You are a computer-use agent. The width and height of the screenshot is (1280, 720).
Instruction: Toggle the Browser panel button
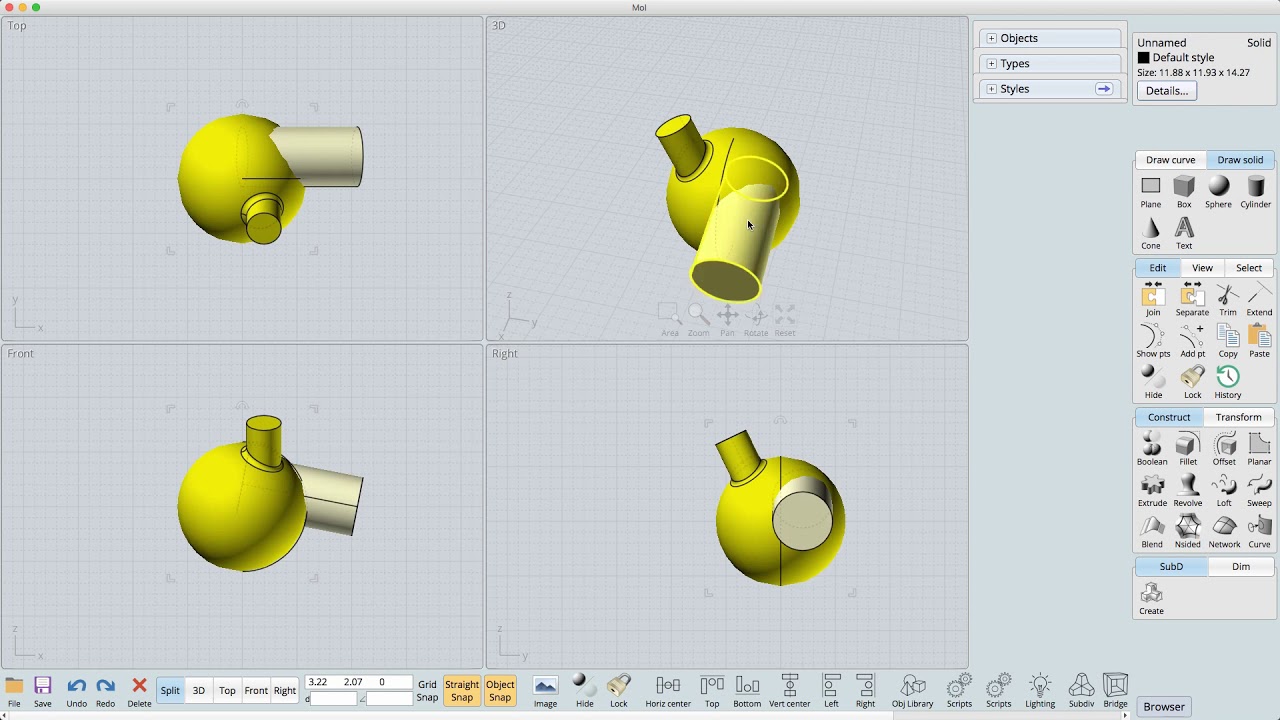coord(1164,706)
